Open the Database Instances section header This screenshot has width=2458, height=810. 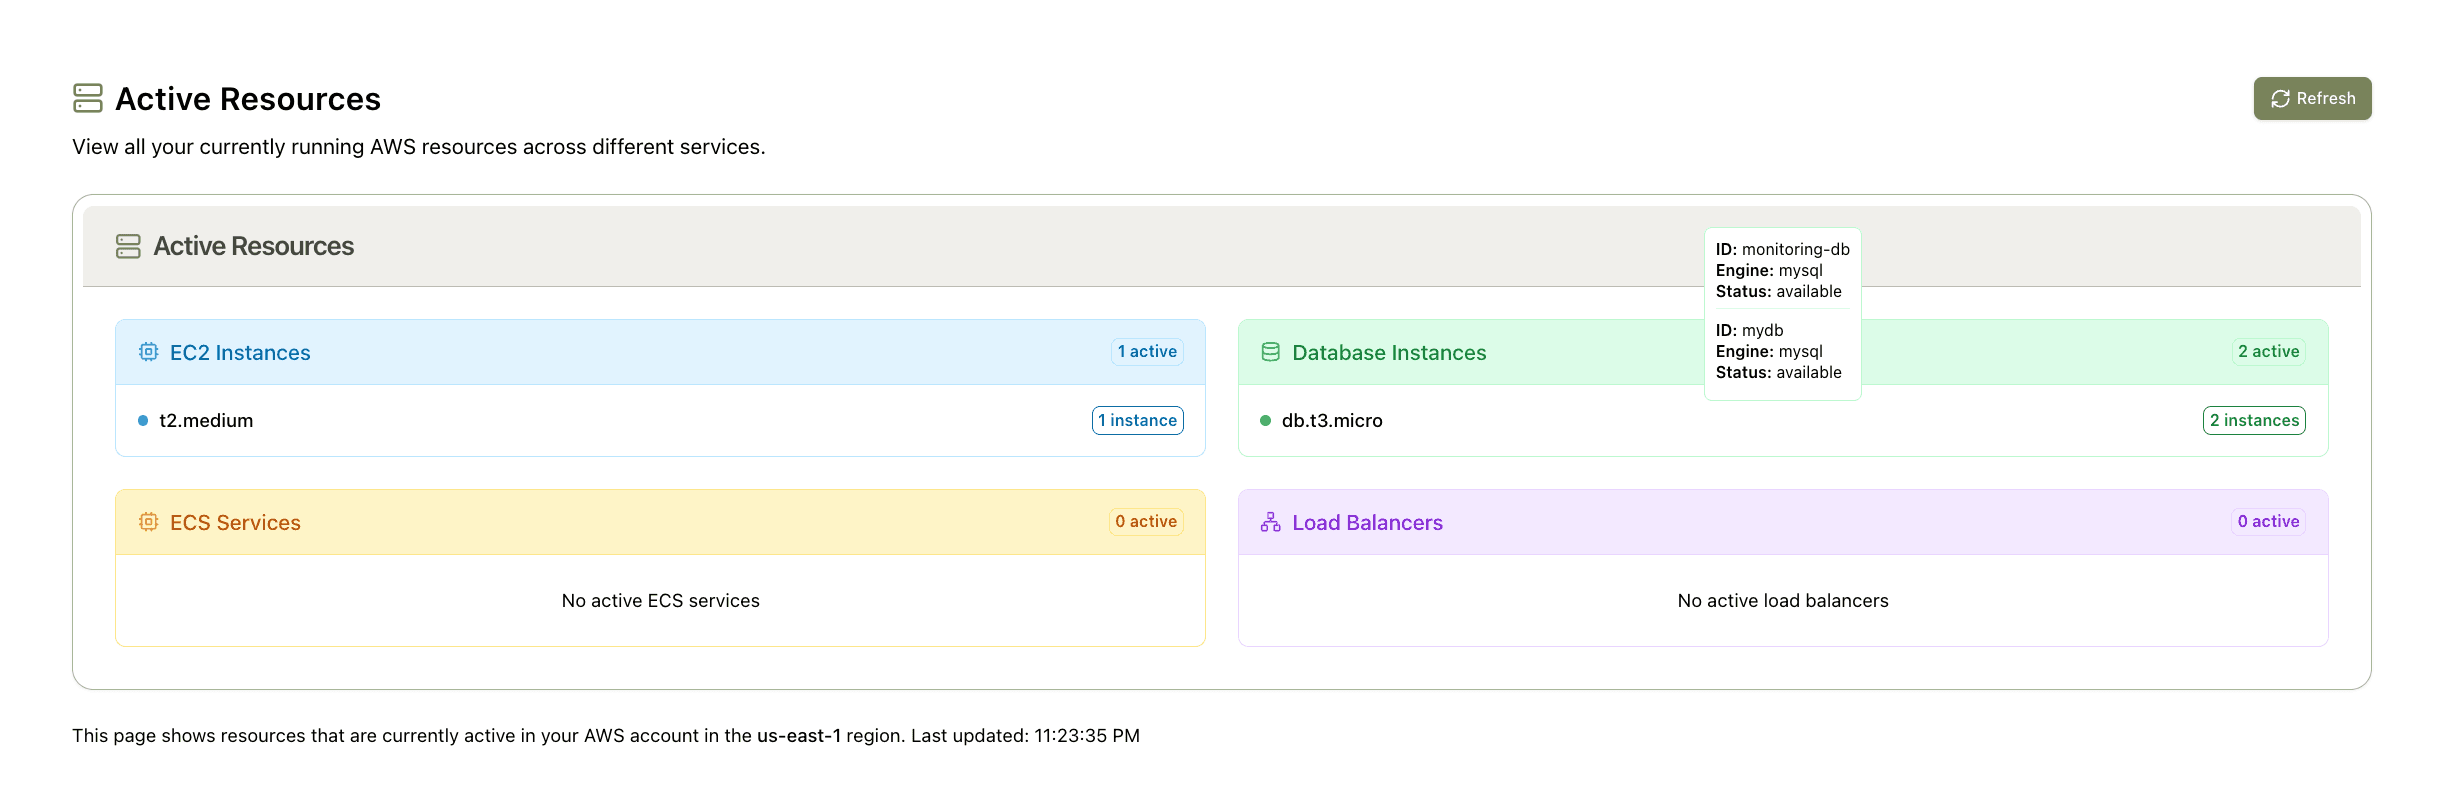click(1783, 352)
